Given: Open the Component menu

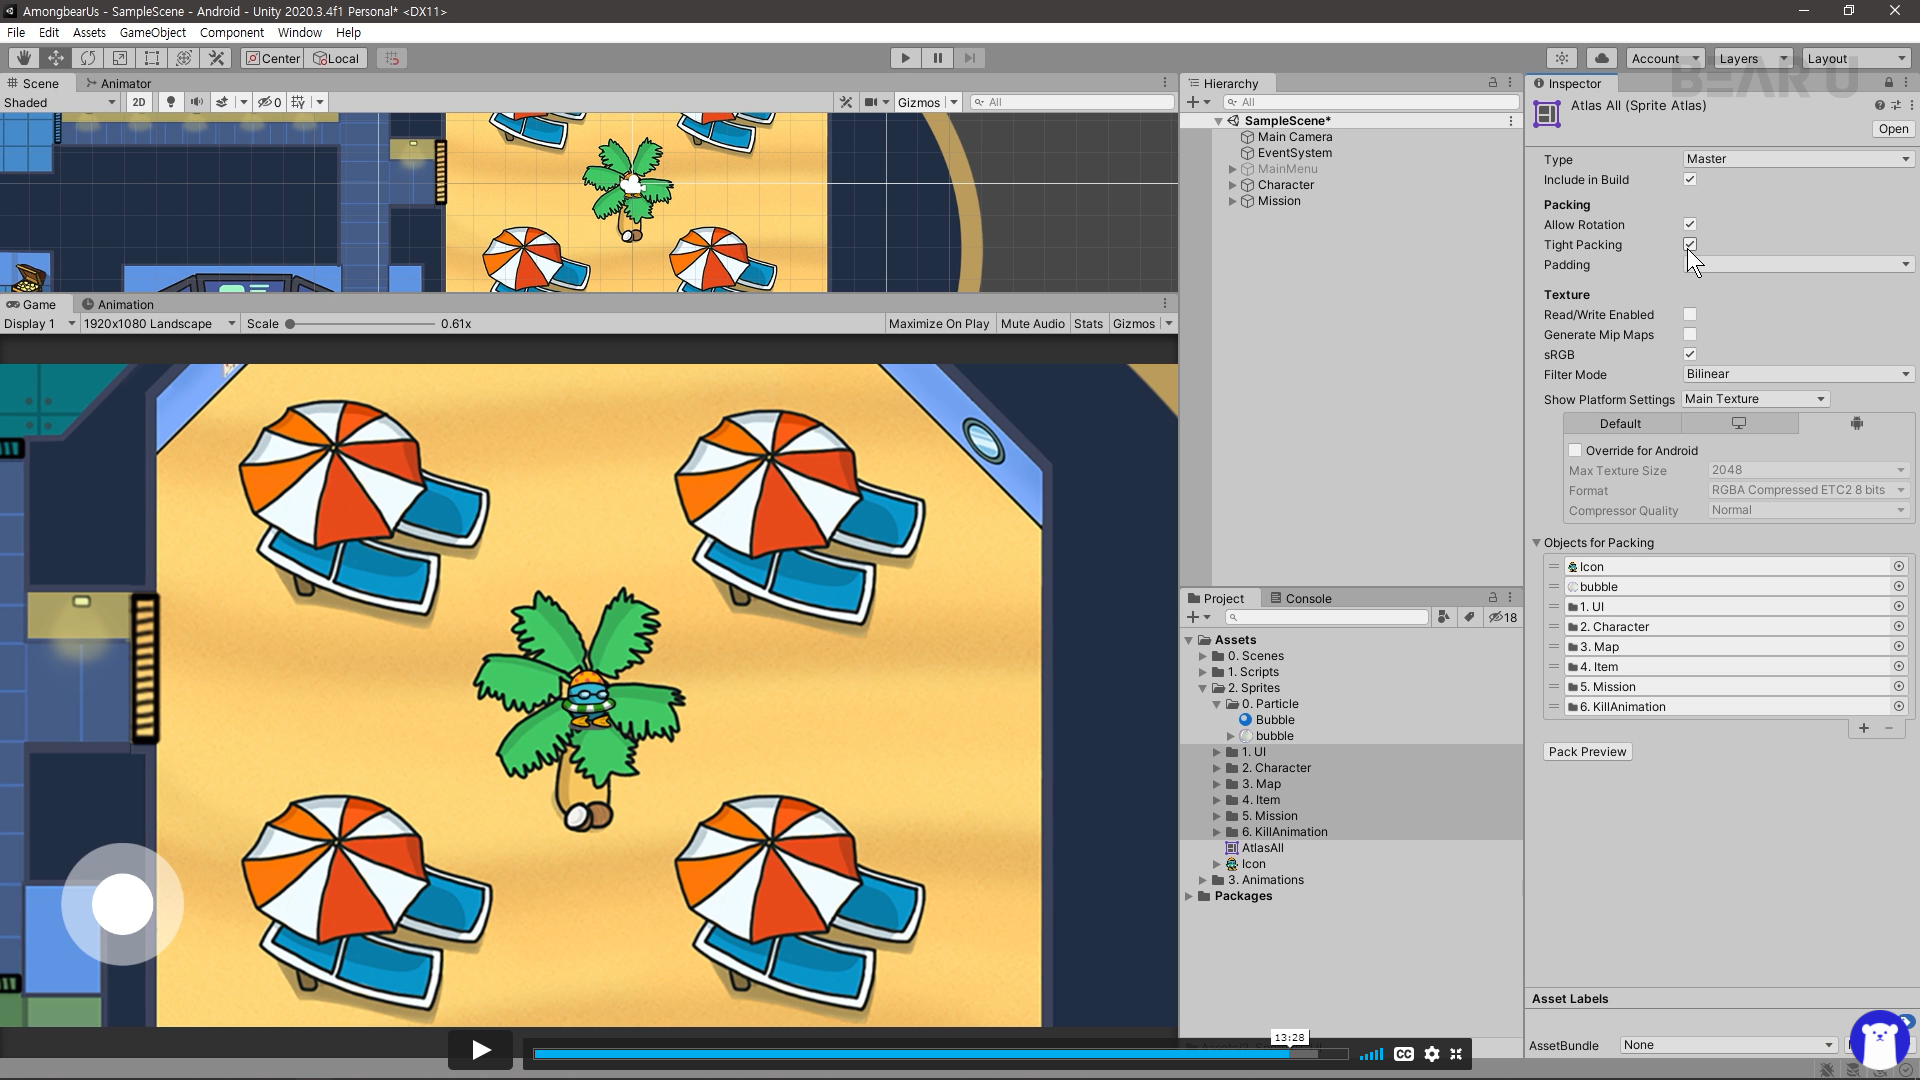Looking at the screenshot, I should pyautogui.click(x=232, y=32).
